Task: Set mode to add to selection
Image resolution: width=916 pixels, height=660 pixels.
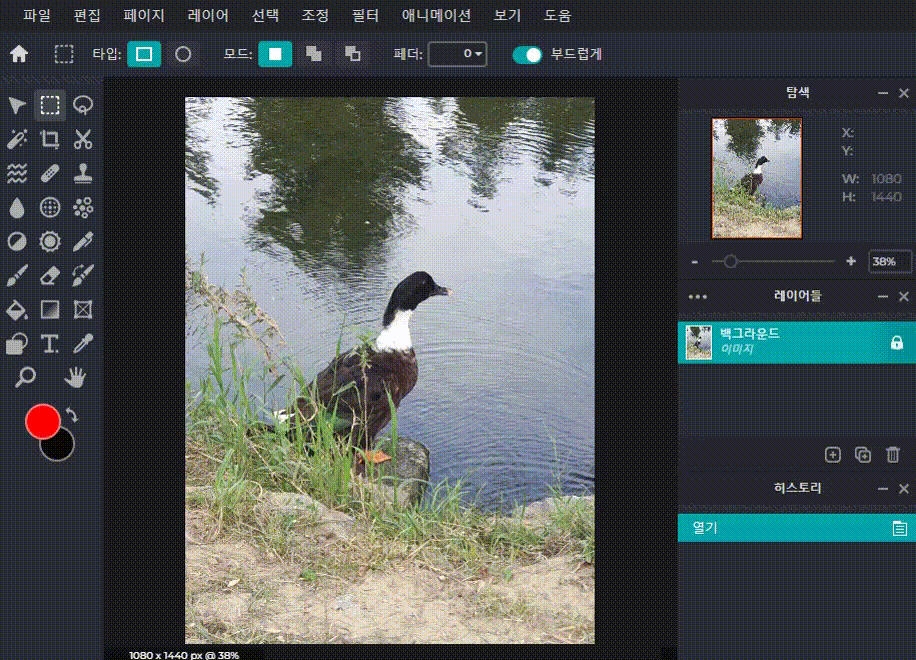Action: [314, 54]
